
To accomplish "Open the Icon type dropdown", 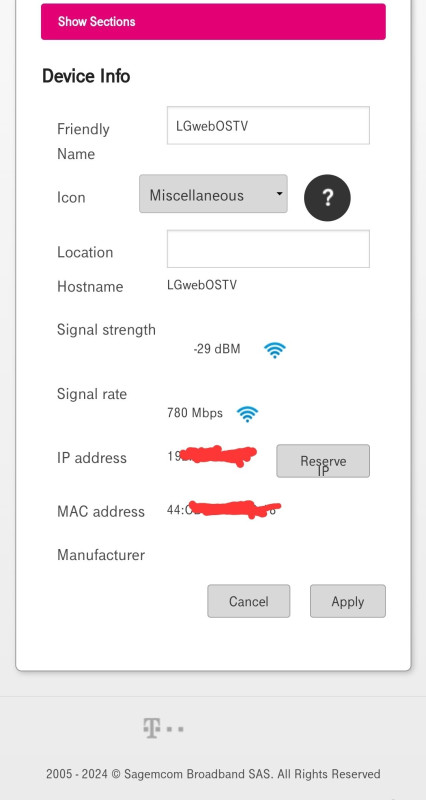I will 213,194.
